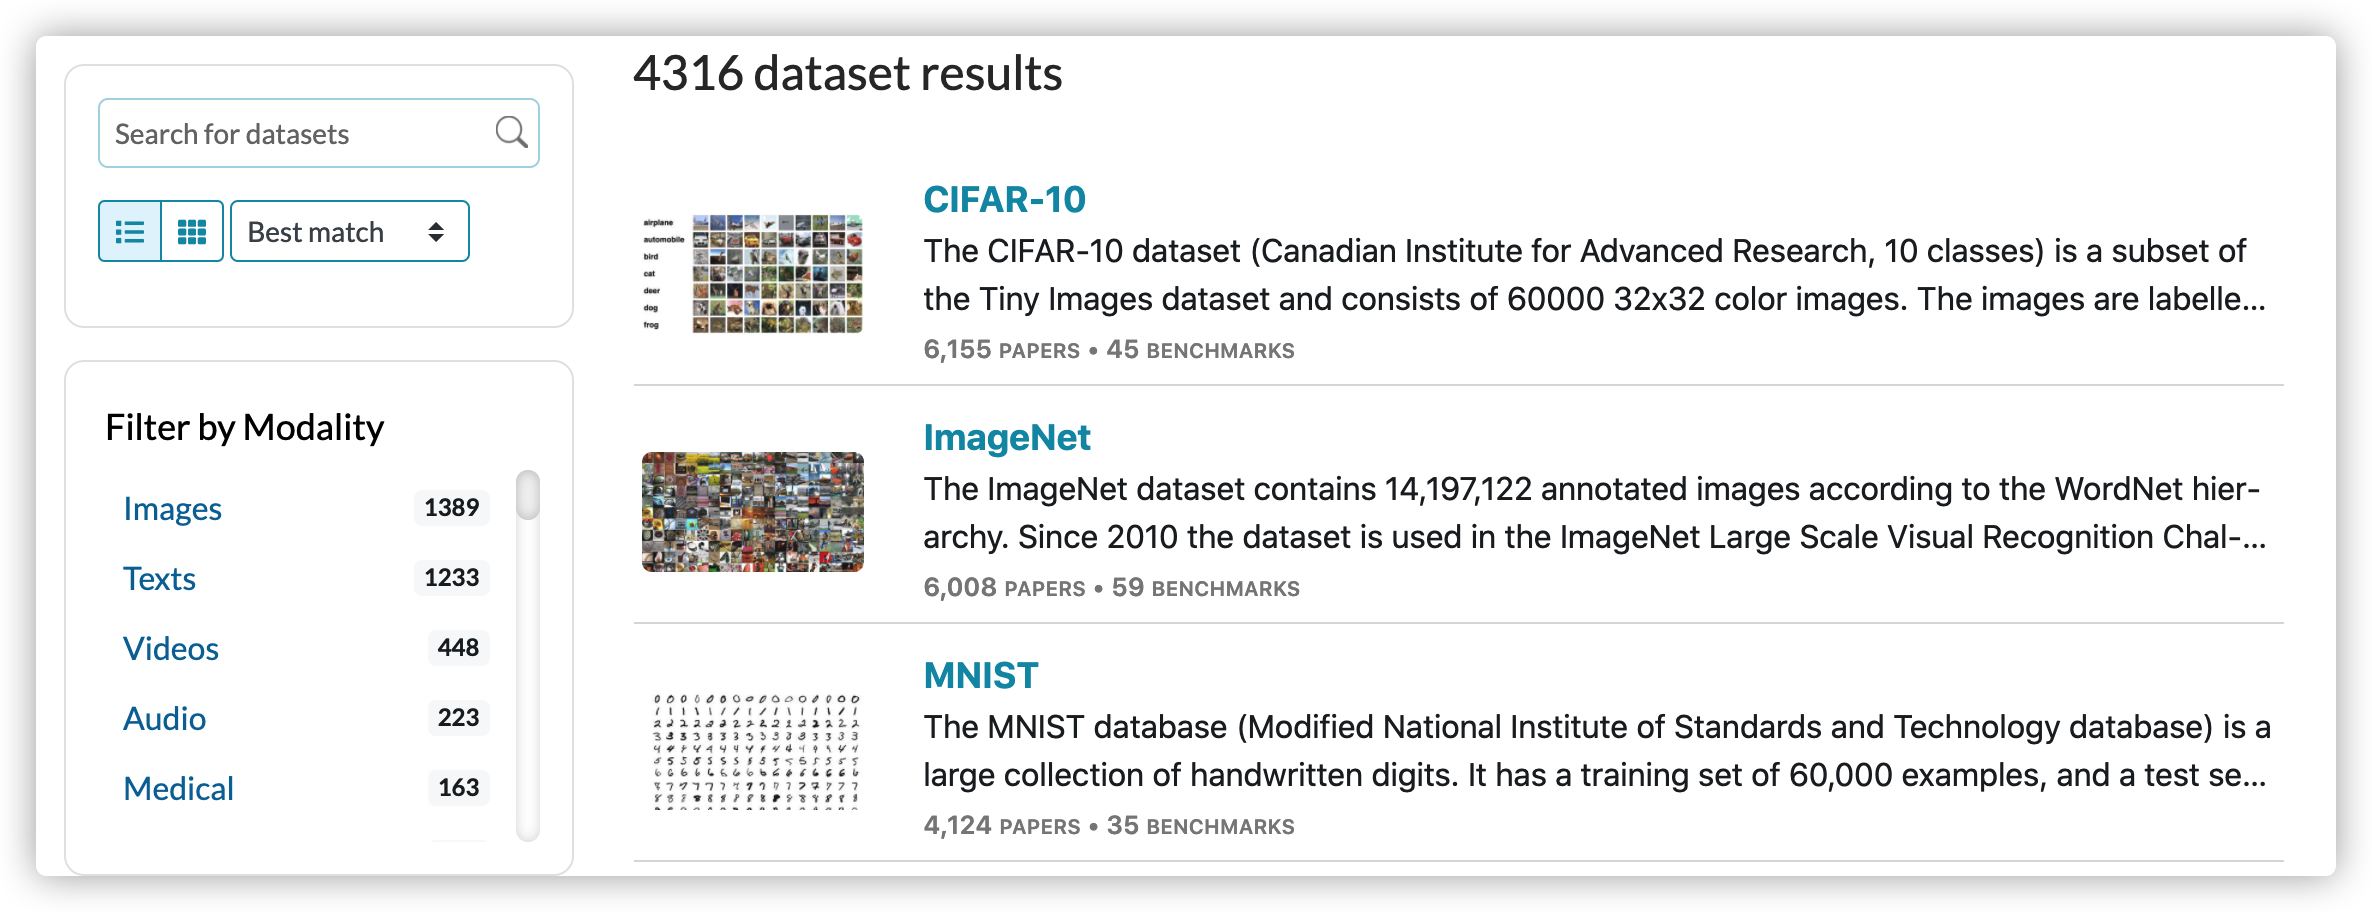2372x912 pixels.
Task: Click the CIFAR-10 thumbnail image
Action: tap(752, 273)
